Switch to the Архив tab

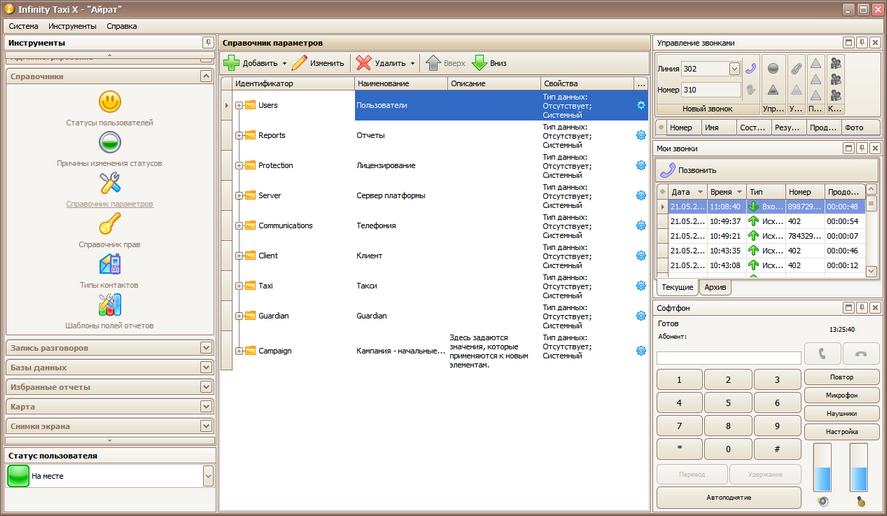(x=715, y=287)
